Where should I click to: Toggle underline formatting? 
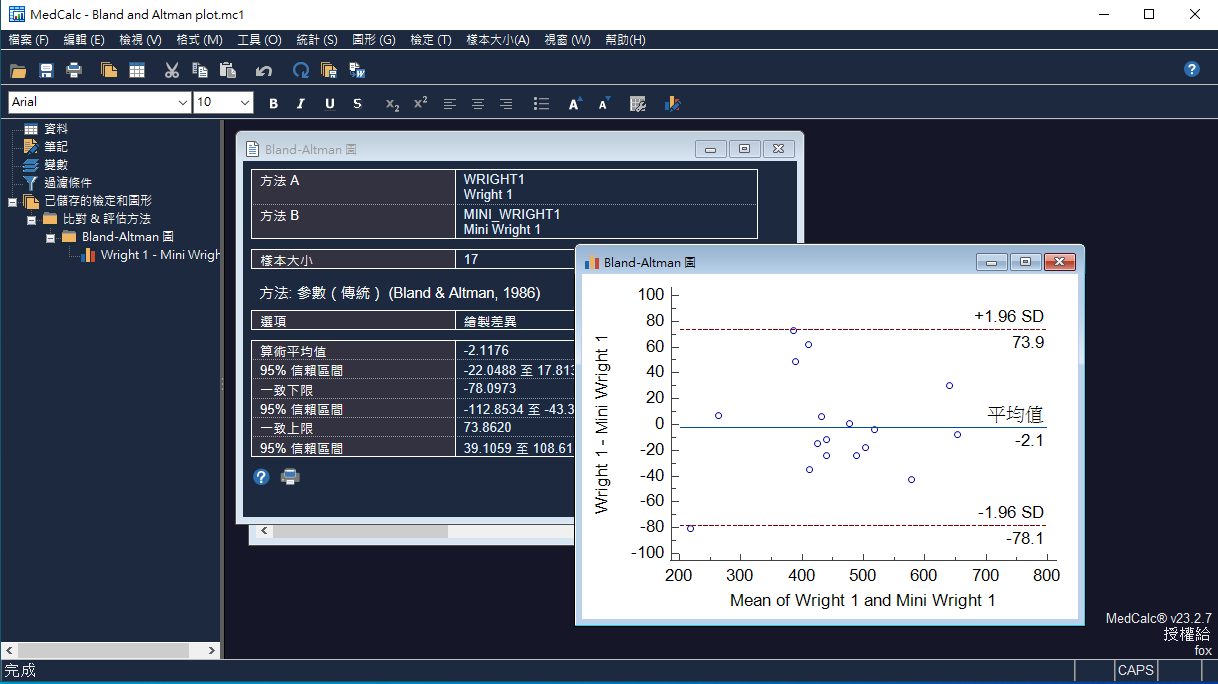(x=330, y=103)
